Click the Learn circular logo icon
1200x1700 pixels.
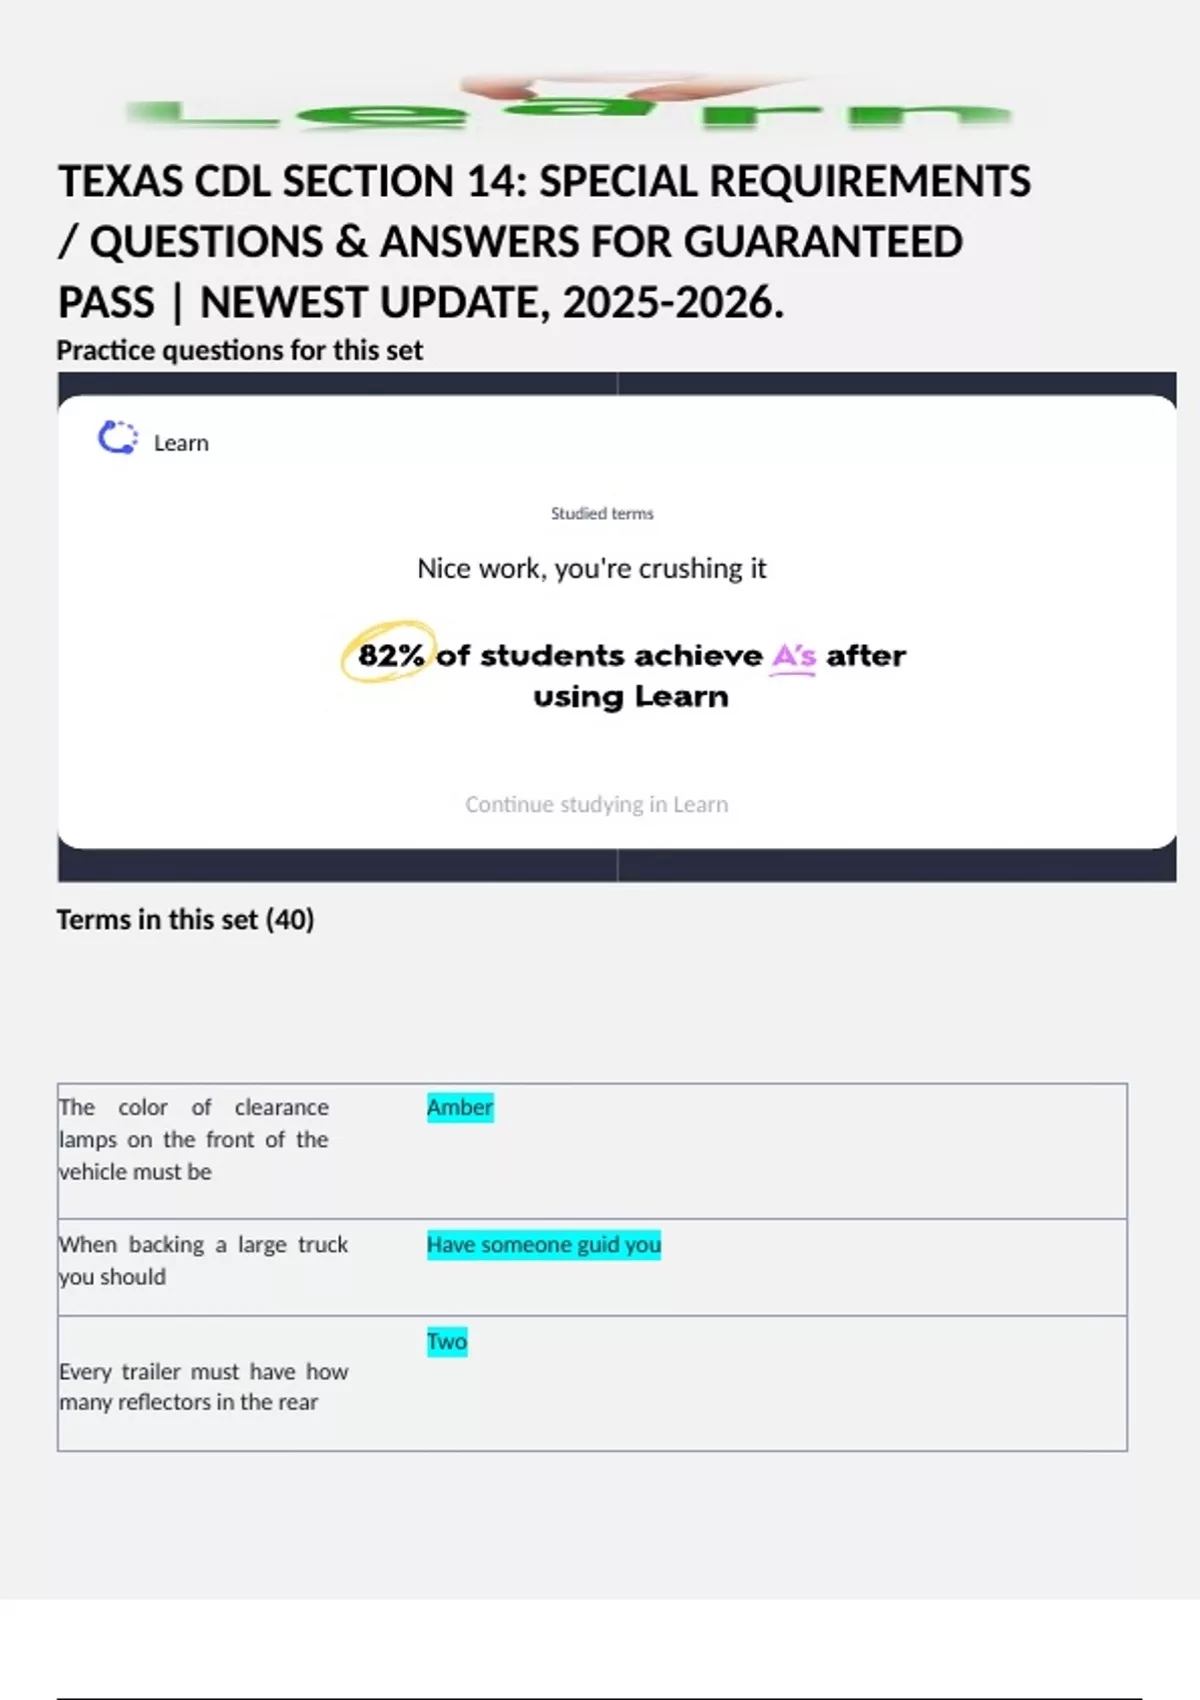click(x=117, y=438)
